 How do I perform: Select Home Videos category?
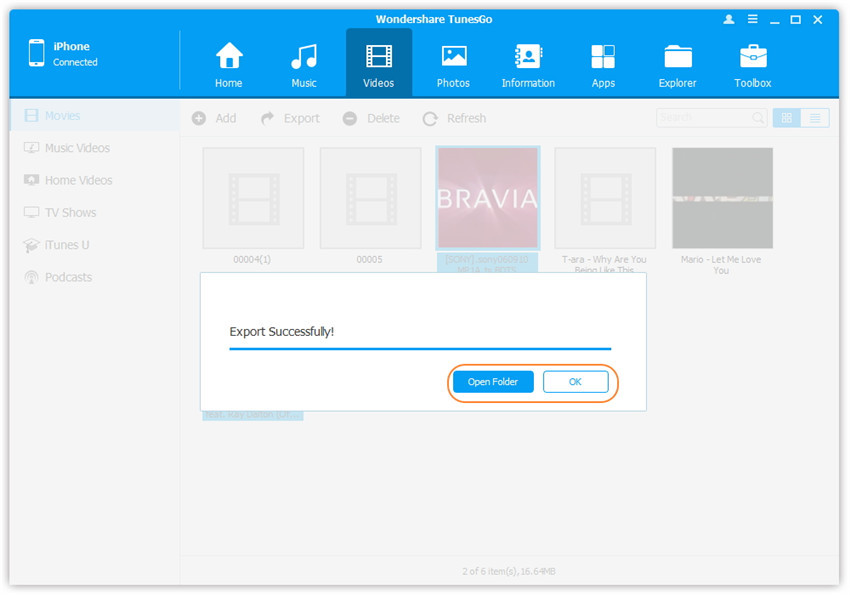point(78,180)
